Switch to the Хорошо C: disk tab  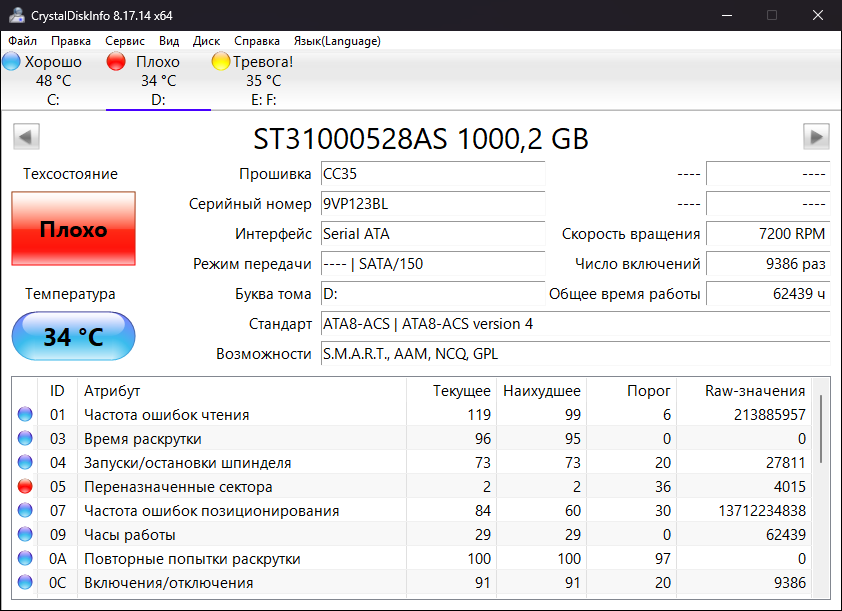53,81
